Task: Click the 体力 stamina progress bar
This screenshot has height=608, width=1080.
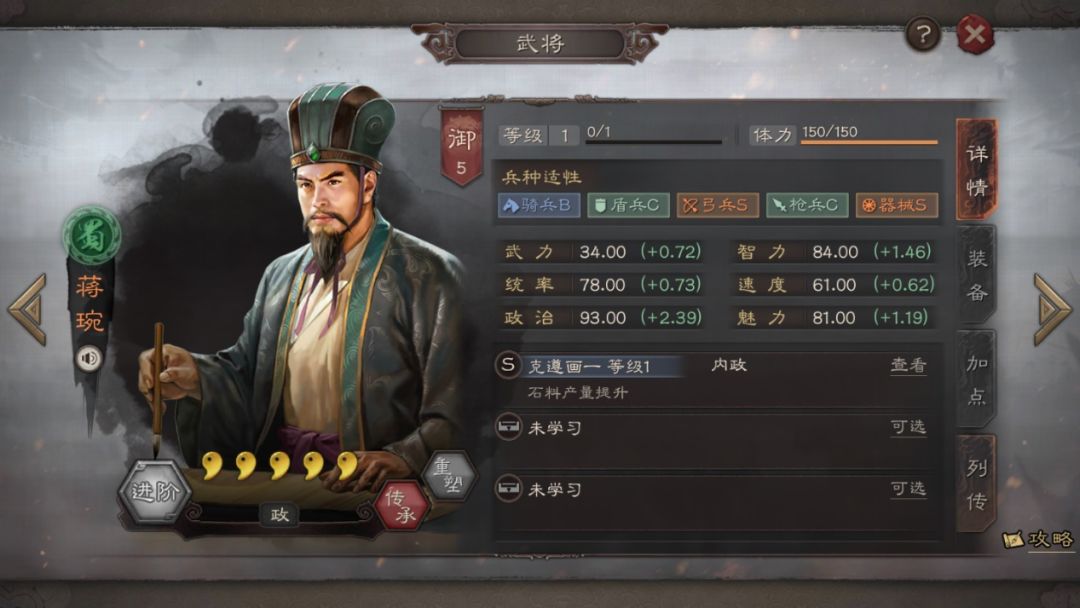Action: pyautogui.click(x=869, y=141)
